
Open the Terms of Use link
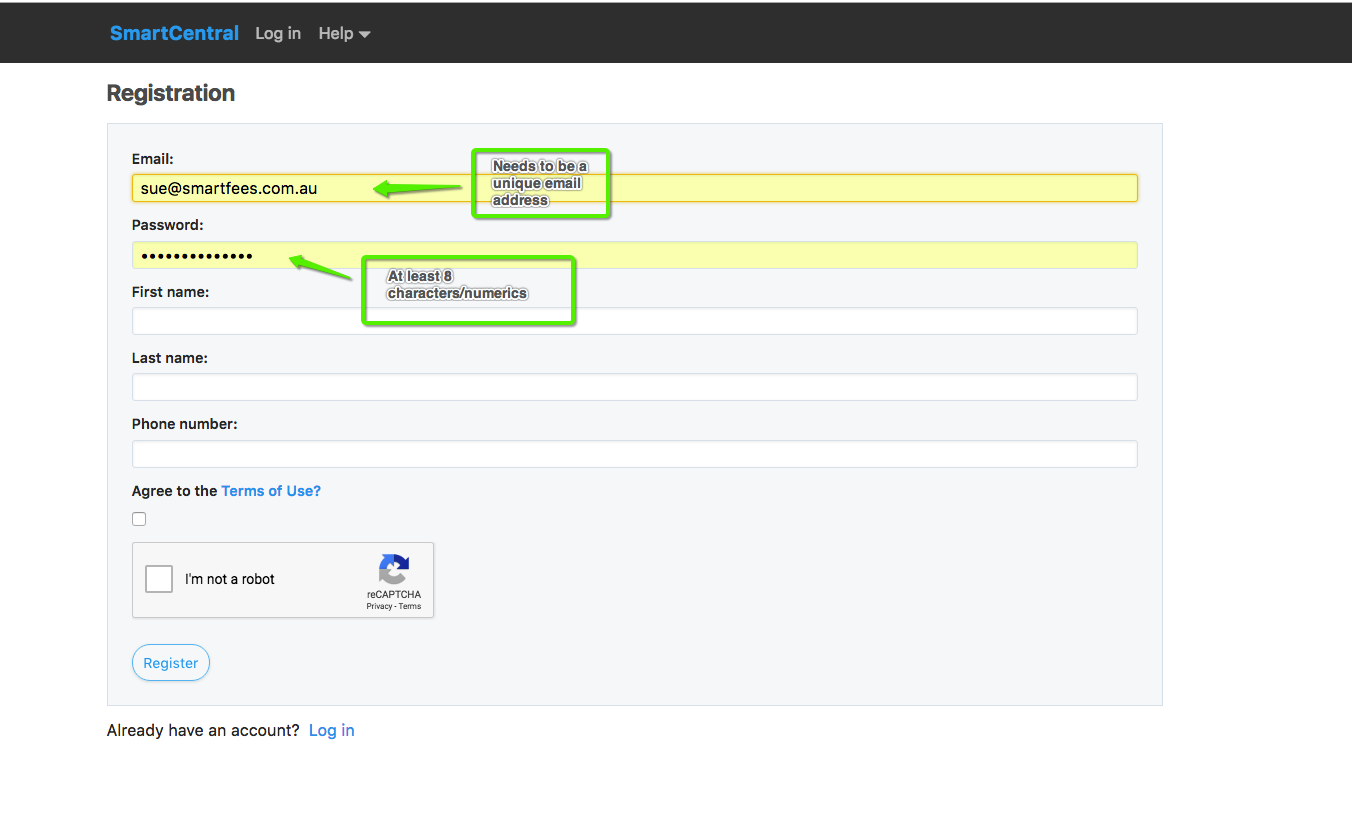pyautogui.click(x=271, y=491)
